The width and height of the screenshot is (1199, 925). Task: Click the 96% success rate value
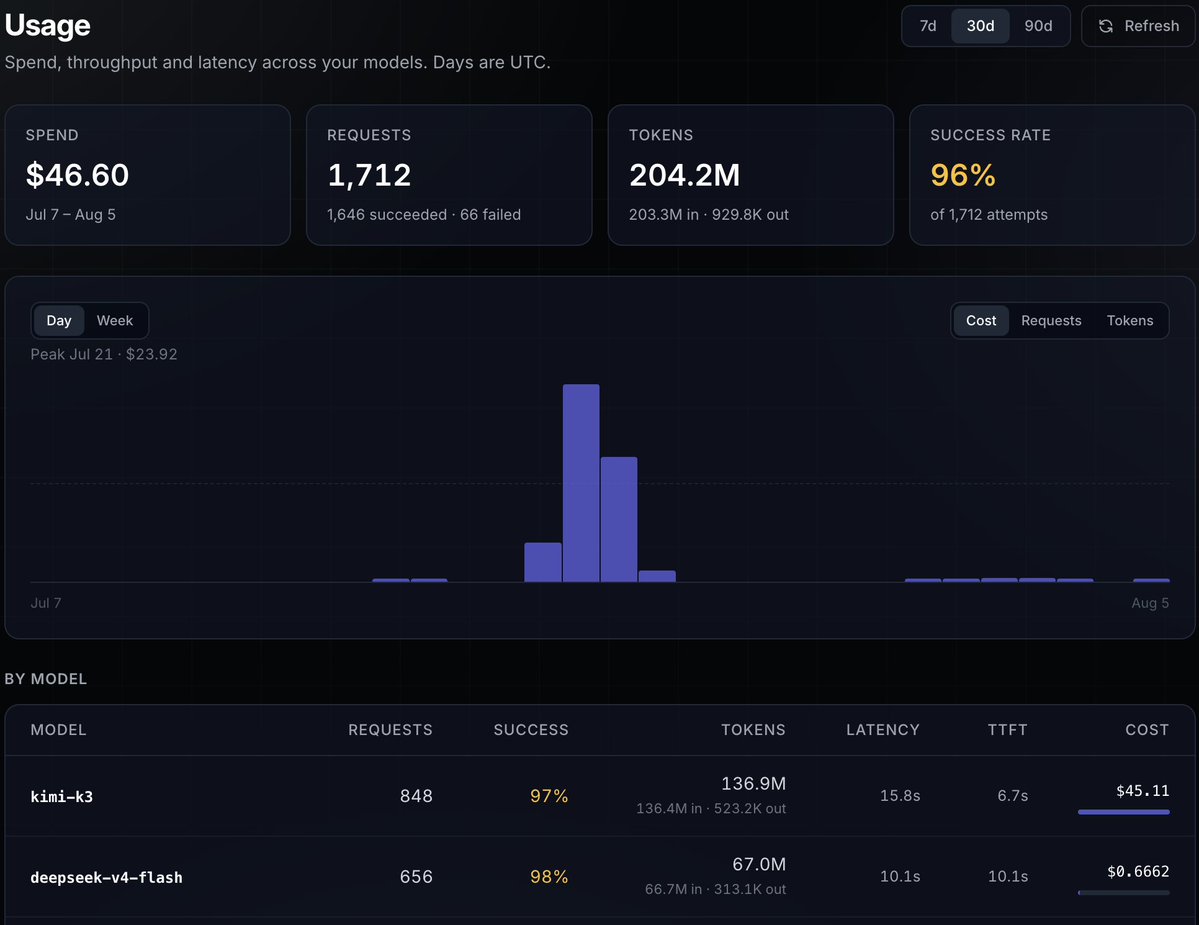[963, 175]
